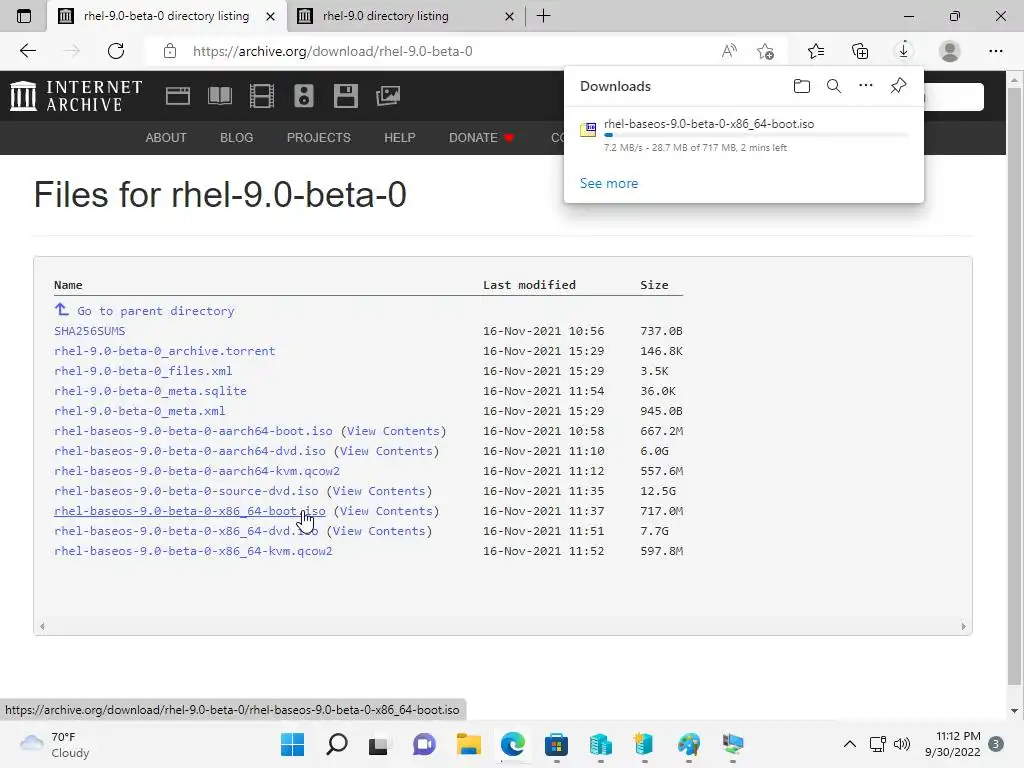Click the browser back arrow

[27, 51]
